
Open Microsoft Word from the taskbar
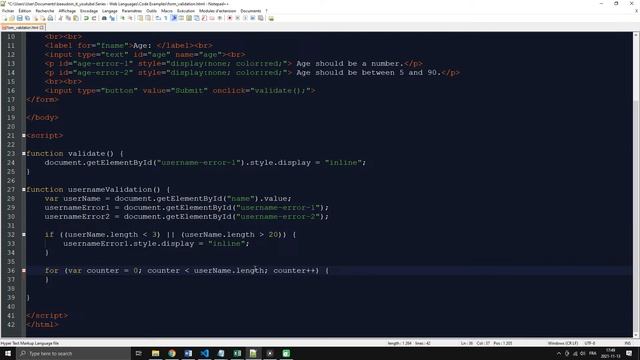tap(188, 353)
